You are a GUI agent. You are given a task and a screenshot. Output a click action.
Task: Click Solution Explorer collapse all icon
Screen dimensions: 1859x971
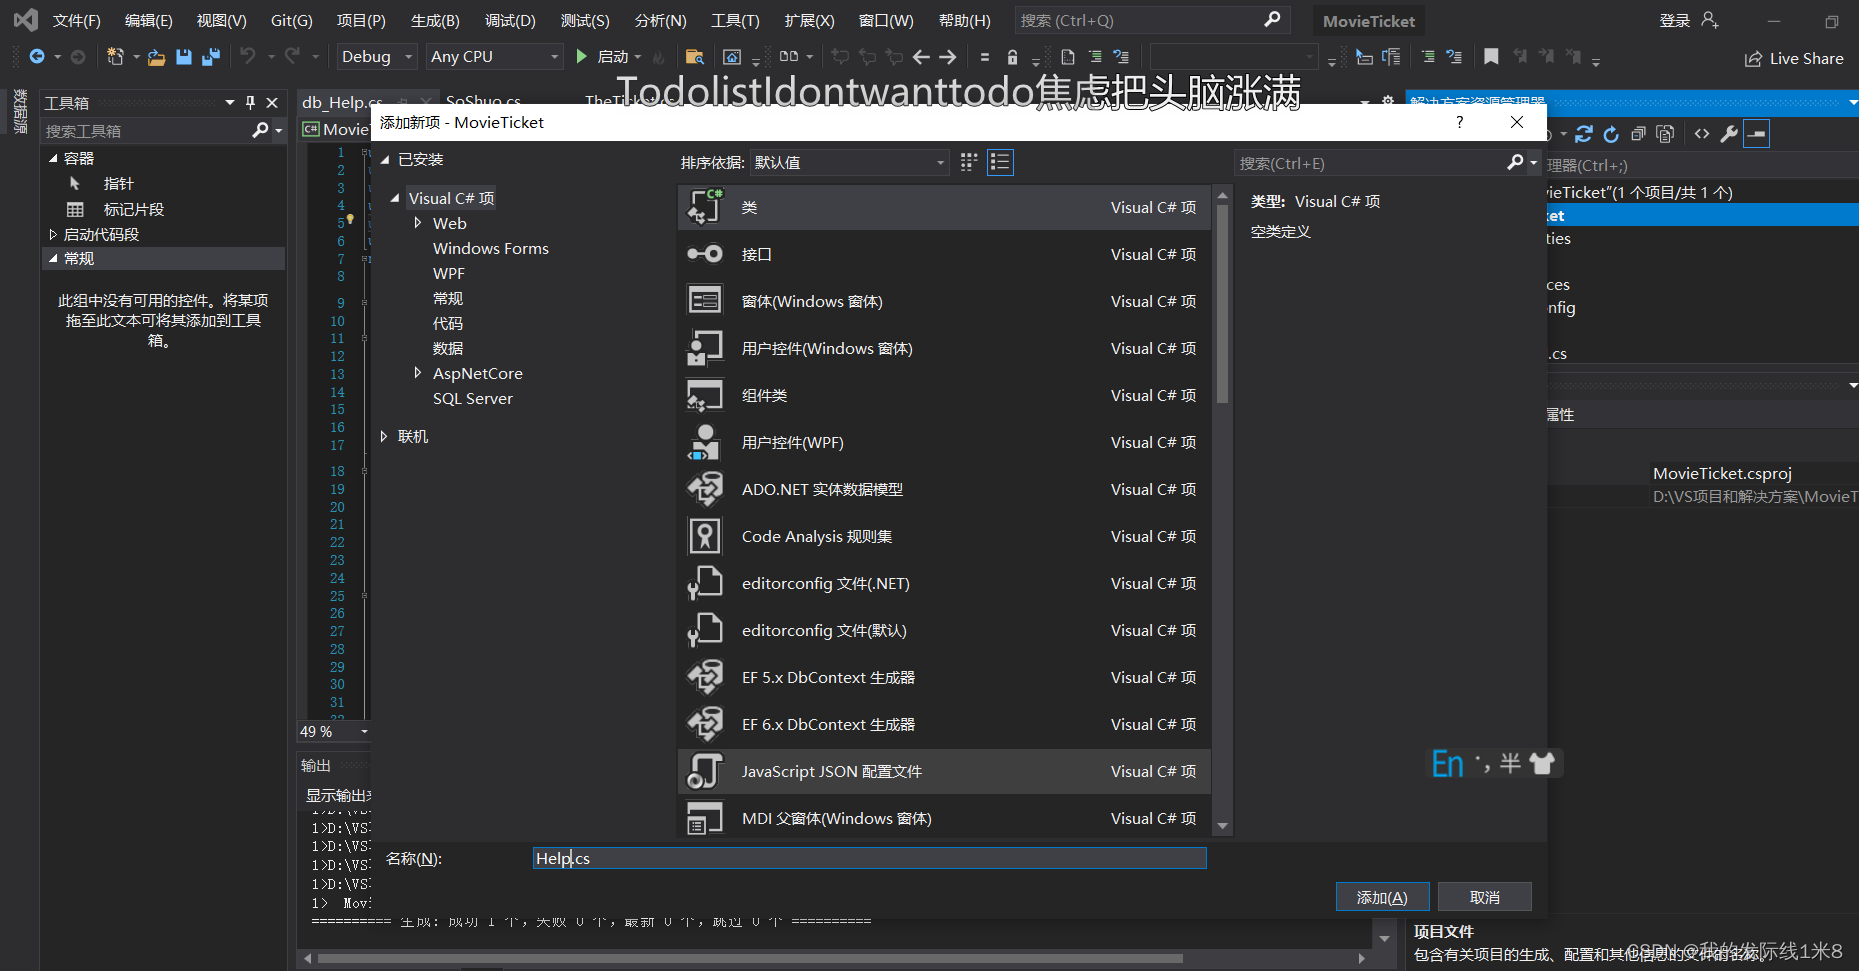coord(1638,134)
